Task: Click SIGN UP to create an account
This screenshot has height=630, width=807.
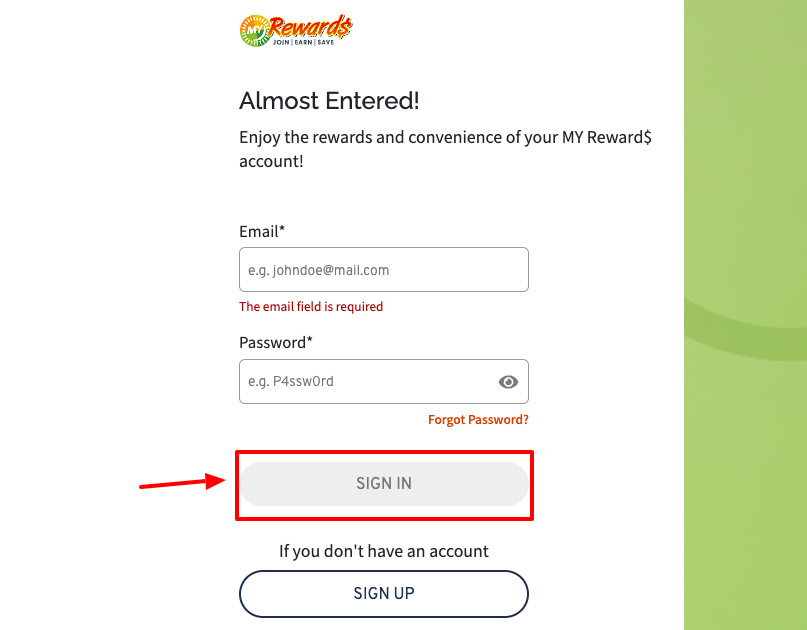Action: pyautogui.click(x=383, y=593)
